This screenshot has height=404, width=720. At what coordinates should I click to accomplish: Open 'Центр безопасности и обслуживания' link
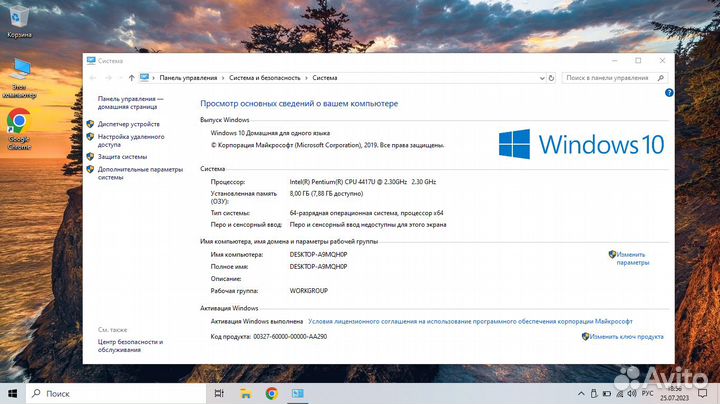pyautogui.click(x=130, y=346)
